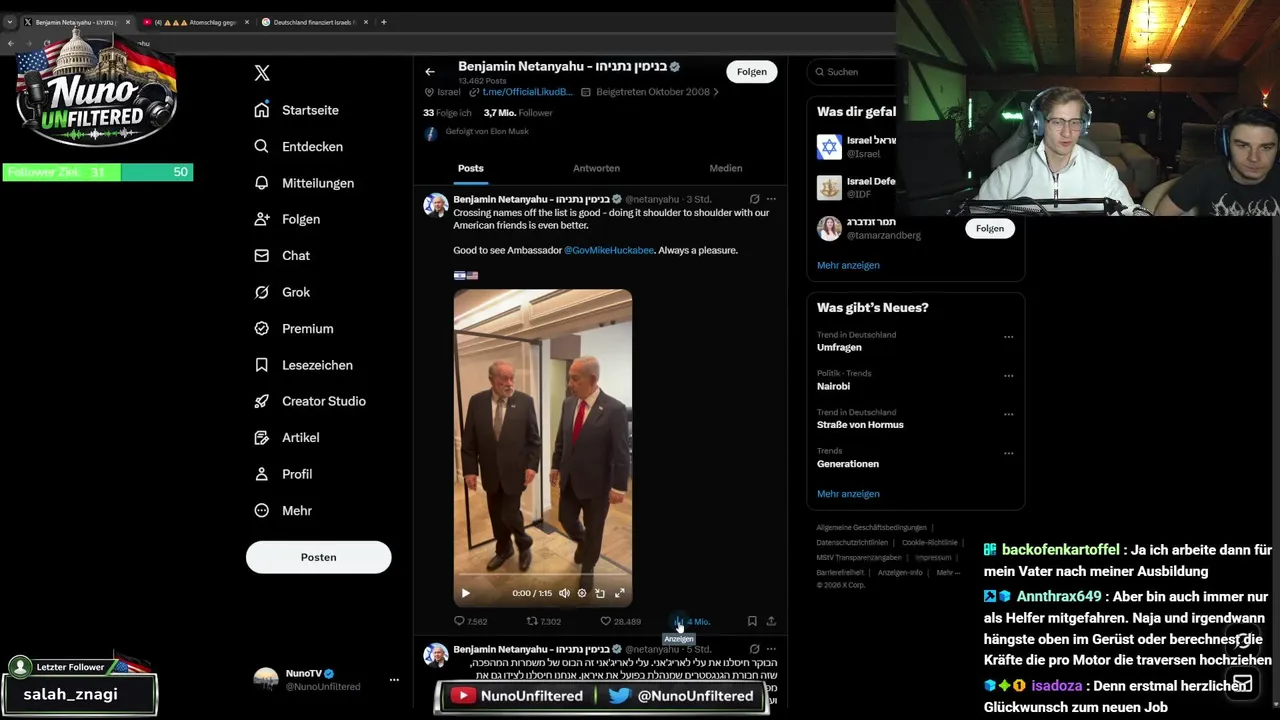Open Creator Studio
This screenshot has height=720, width=1280.
click(309, 401)
